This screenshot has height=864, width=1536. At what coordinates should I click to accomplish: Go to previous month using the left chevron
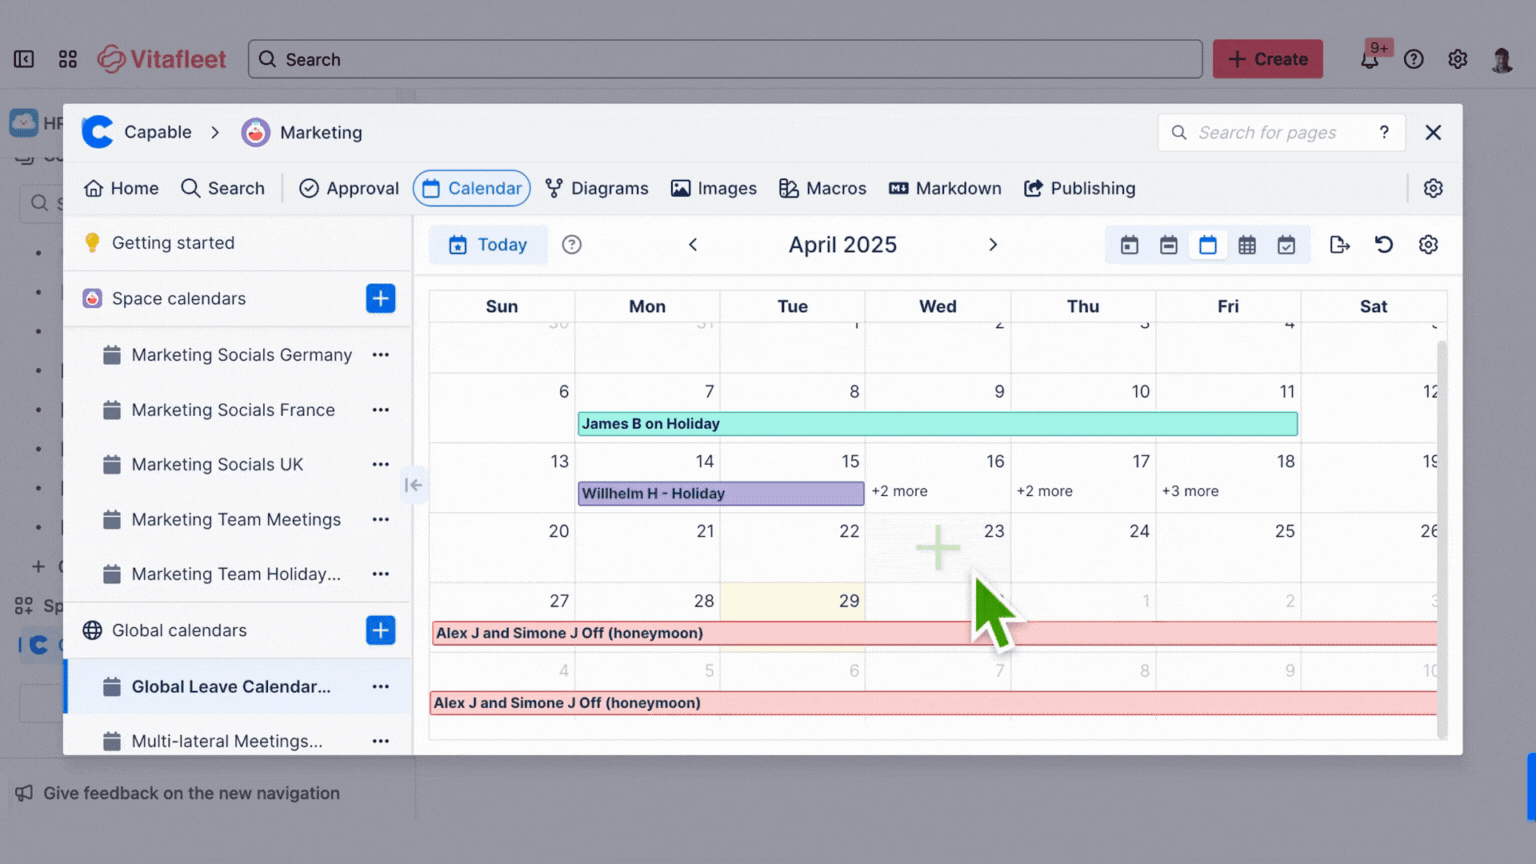click(x=693, y=244)
